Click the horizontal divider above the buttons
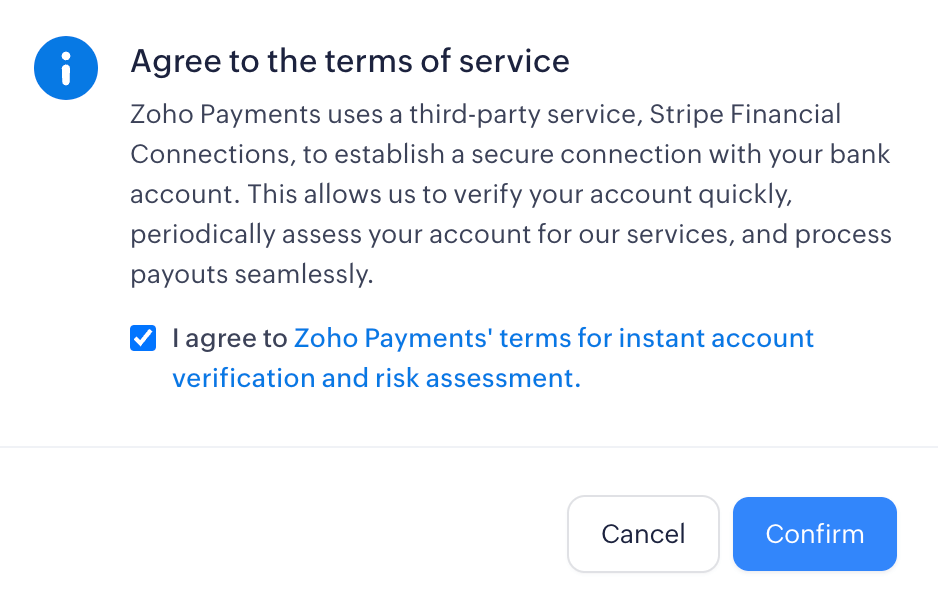The image size is (938, 606). pos(469,446)
